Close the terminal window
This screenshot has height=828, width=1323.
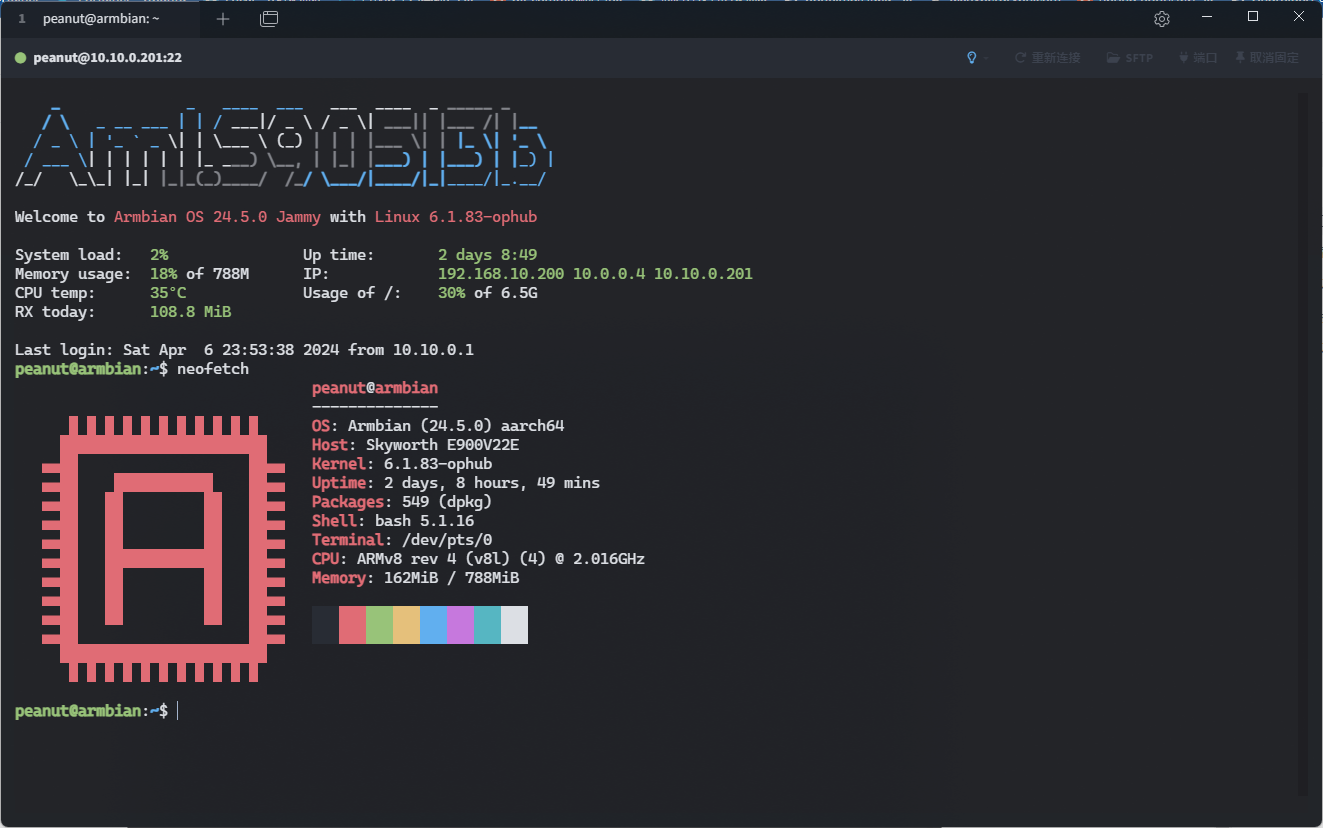point(1299,17)
